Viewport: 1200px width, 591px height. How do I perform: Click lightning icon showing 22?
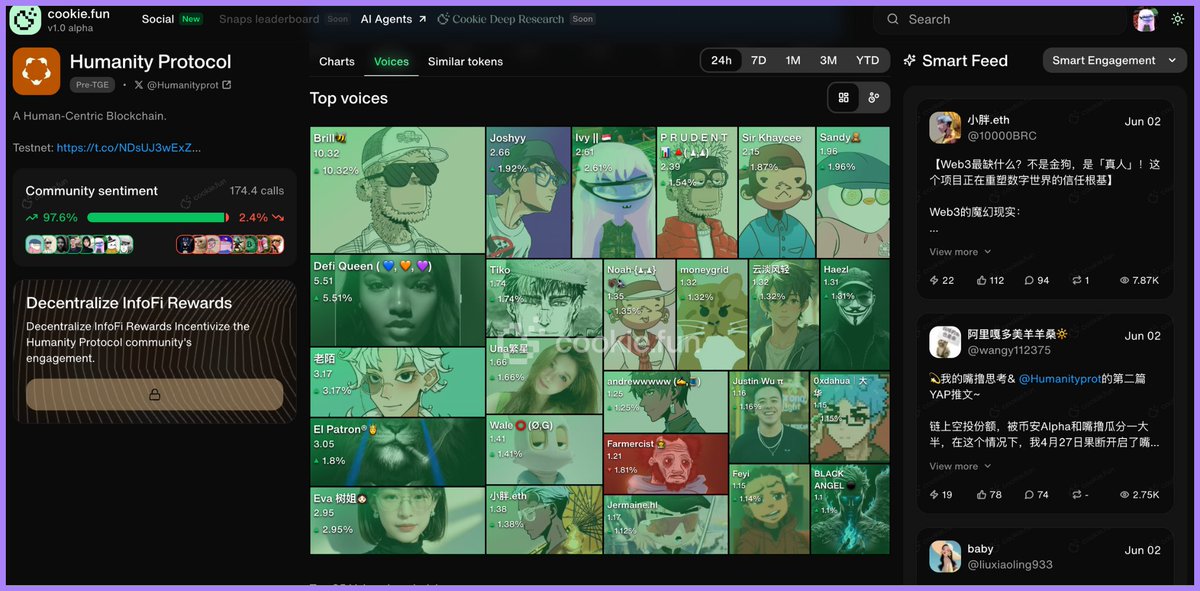click(x=935, y=280)
